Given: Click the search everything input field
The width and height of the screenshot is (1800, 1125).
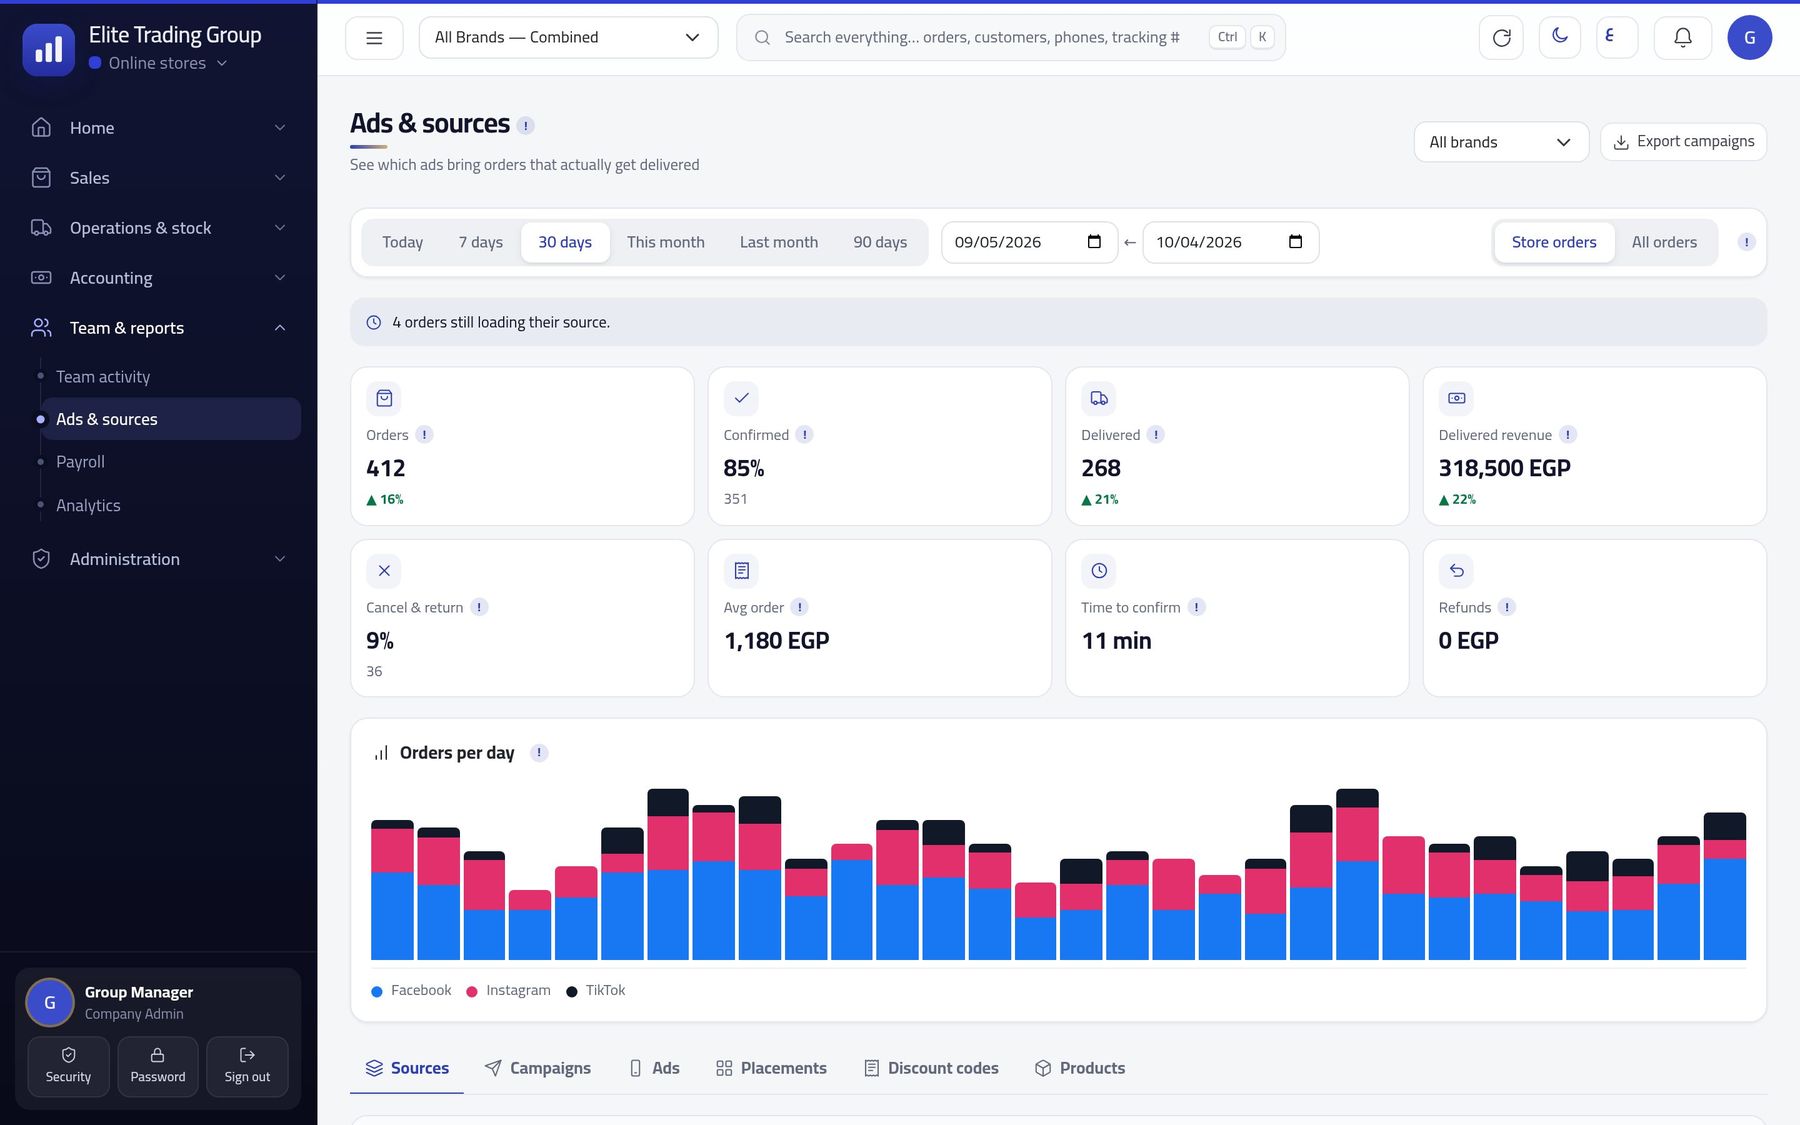Looking at the screenshot, I should coord(1010,38).
